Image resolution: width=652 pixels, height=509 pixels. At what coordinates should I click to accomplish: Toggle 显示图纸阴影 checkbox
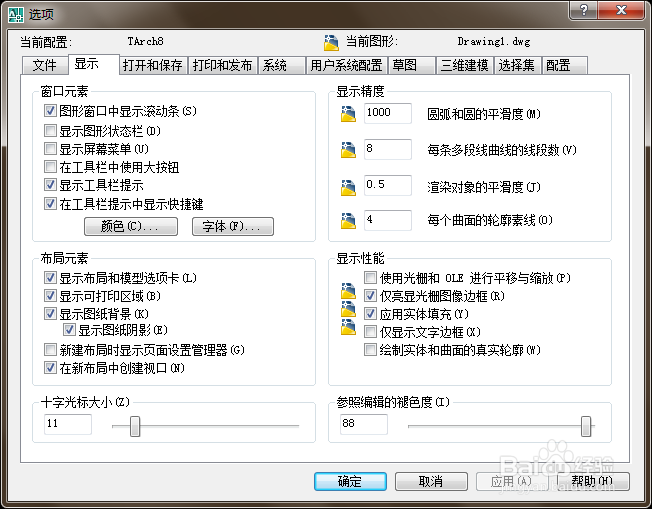(x=69, y=330)
